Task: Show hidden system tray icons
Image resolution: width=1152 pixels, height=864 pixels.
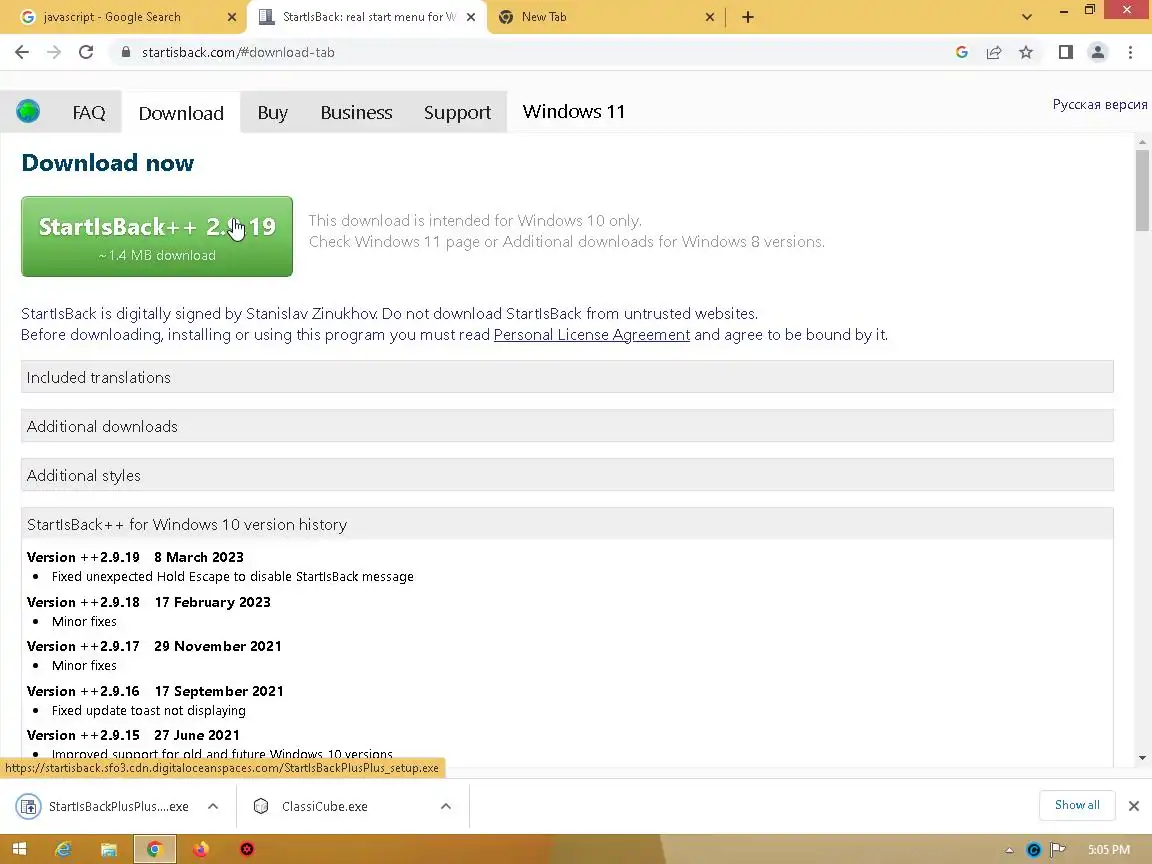Action: tap(1009, 850)
